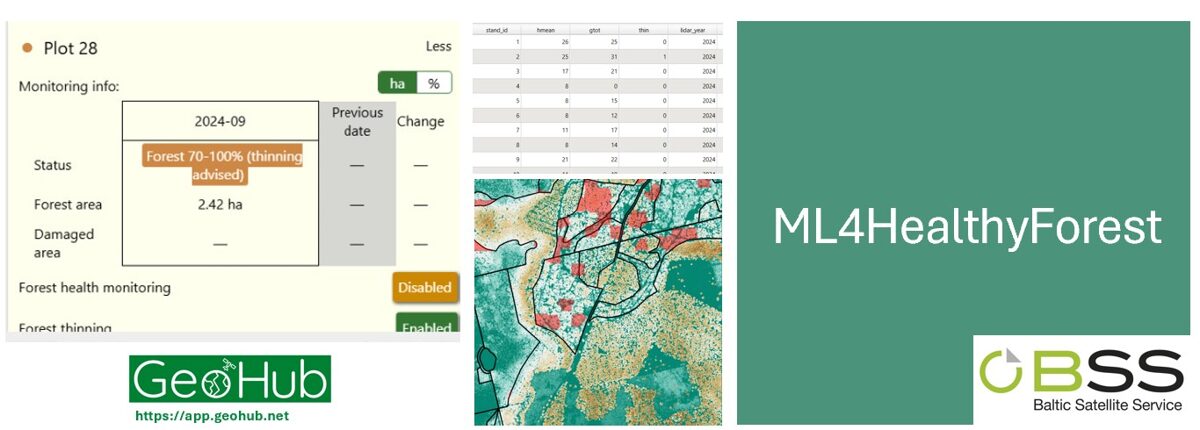Select the Previous date column header
1200x430 pixels.
tap(357, 121)
